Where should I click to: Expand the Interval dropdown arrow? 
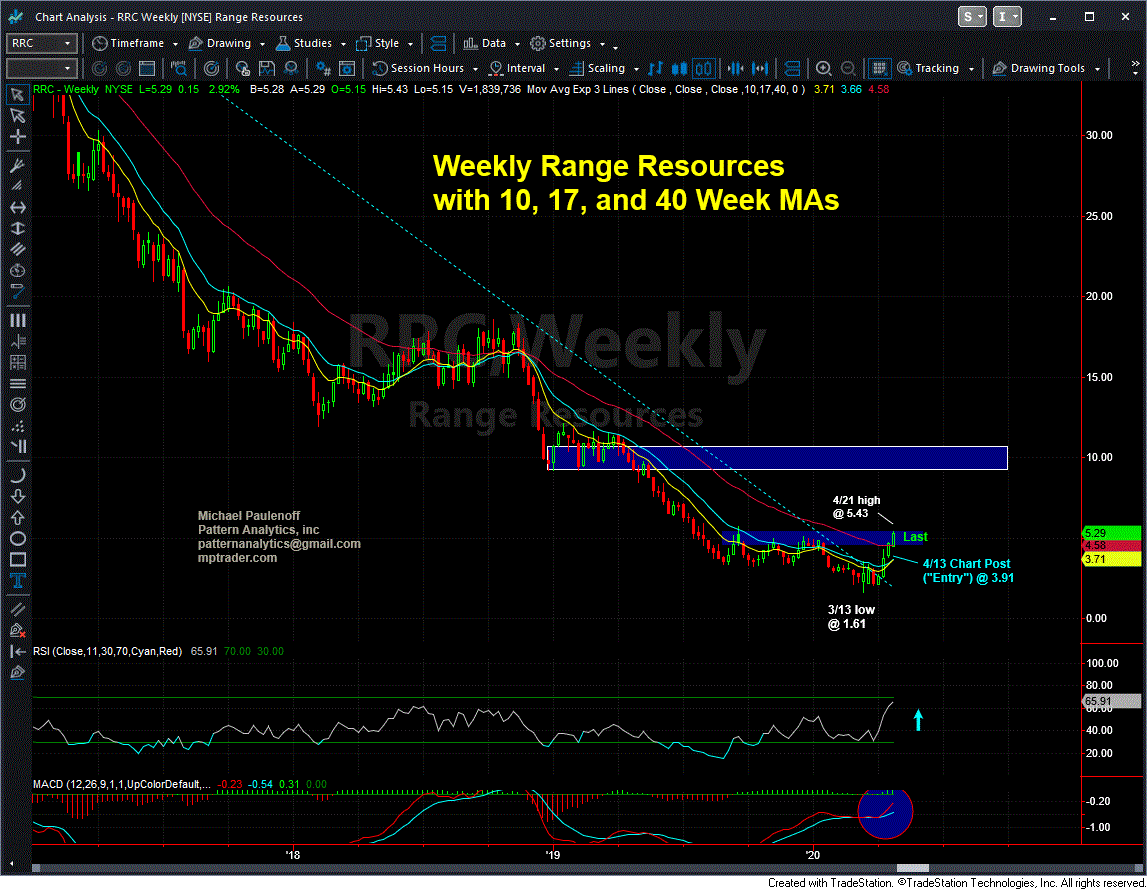click(x=557, y=69)
